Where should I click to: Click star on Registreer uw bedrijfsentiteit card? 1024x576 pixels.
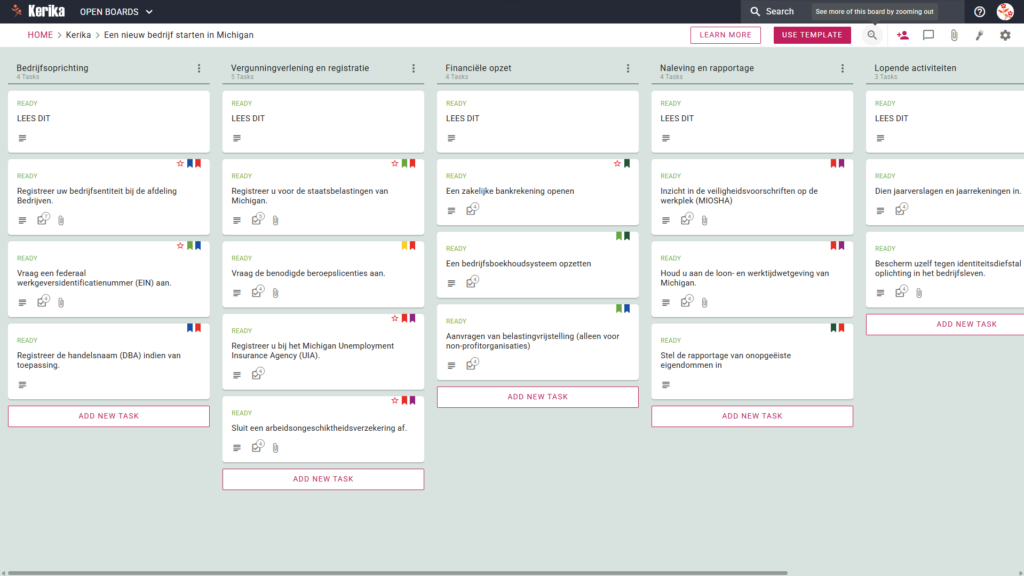[180, 163]
